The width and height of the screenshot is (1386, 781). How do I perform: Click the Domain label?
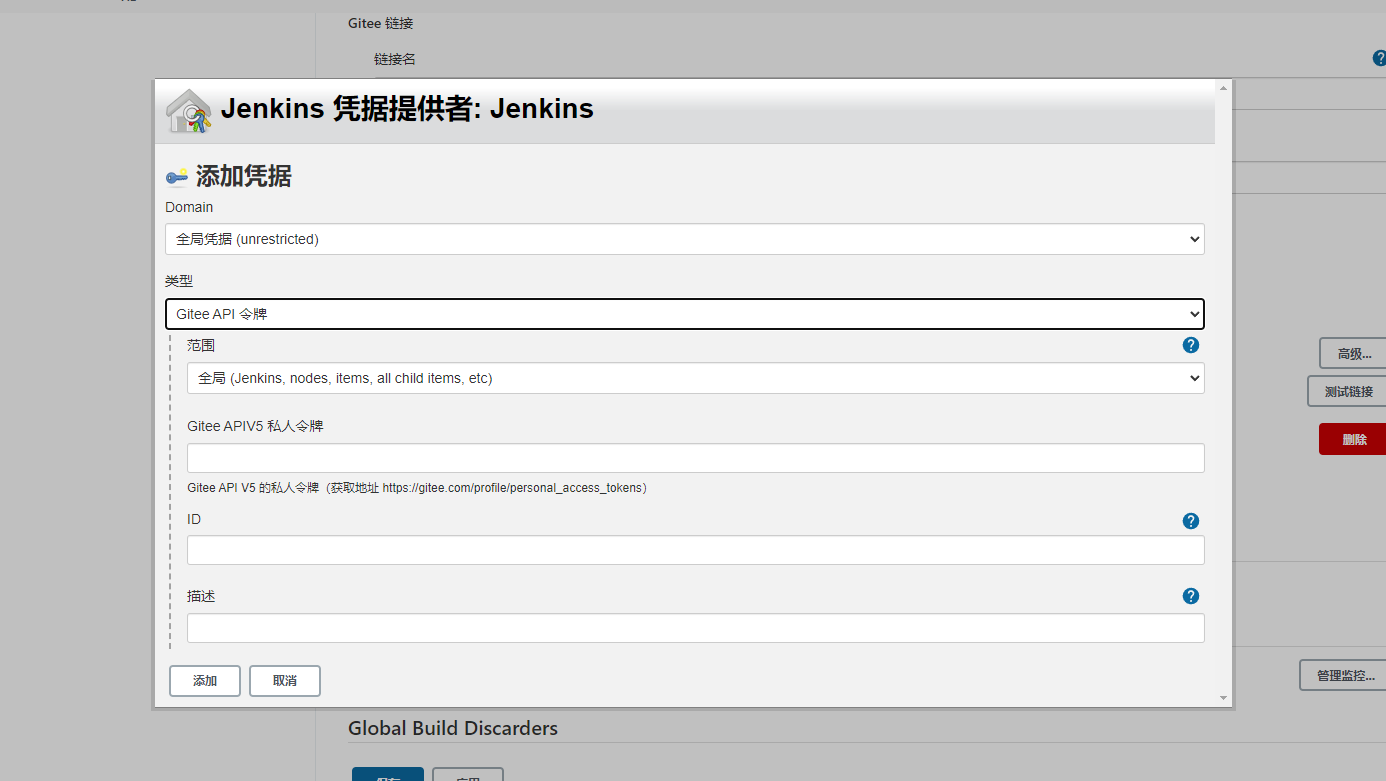tap(189, 207)
